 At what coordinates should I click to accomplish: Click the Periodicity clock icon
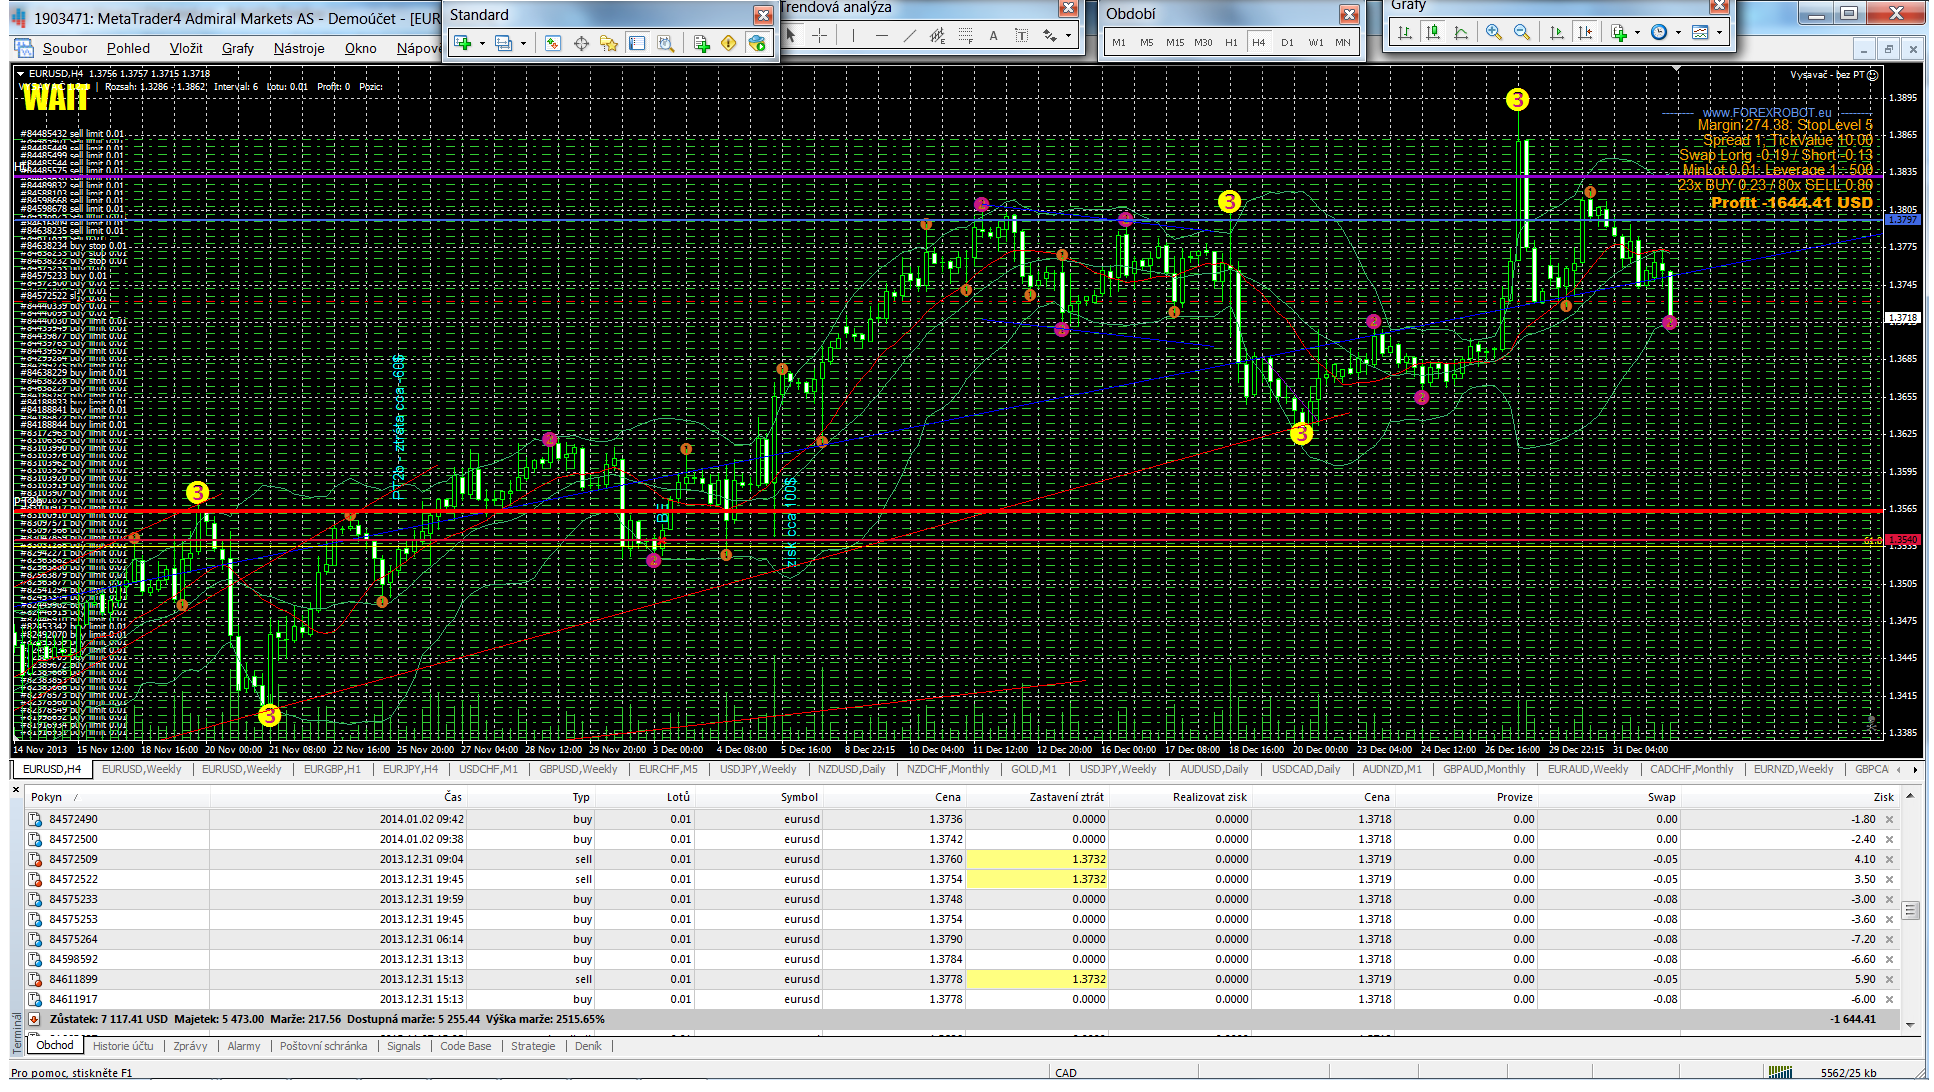pyautogui.click(x=1659, y=32)
